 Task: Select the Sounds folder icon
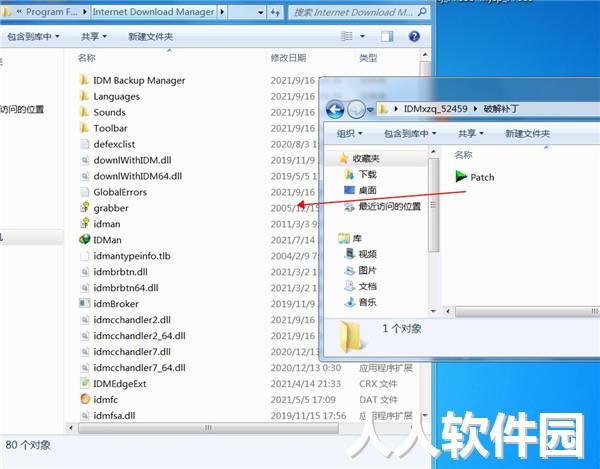[85, 112]
